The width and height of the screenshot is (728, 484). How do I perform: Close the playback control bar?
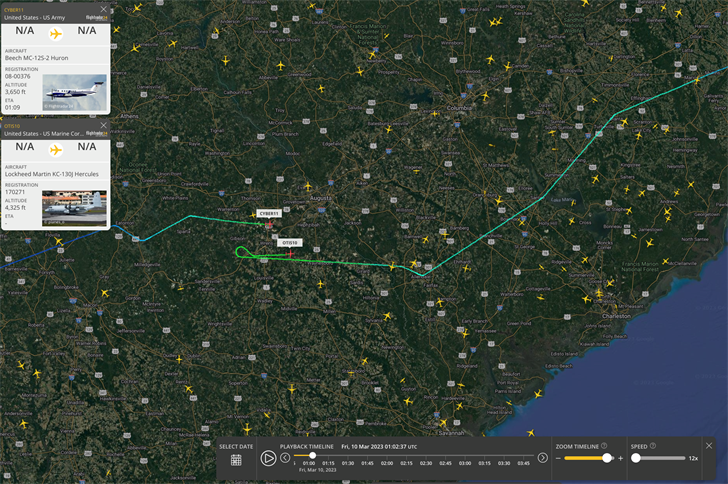pyautogui.click(x=709, y=446)
